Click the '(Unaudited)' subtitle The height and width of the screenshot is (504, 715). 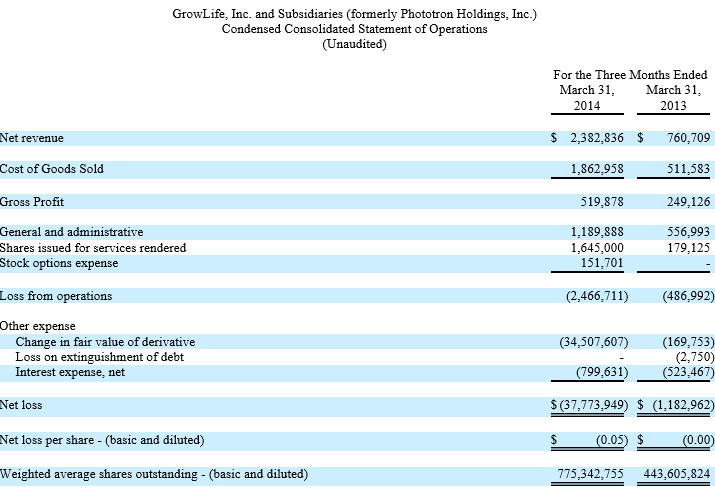(354, 44)
